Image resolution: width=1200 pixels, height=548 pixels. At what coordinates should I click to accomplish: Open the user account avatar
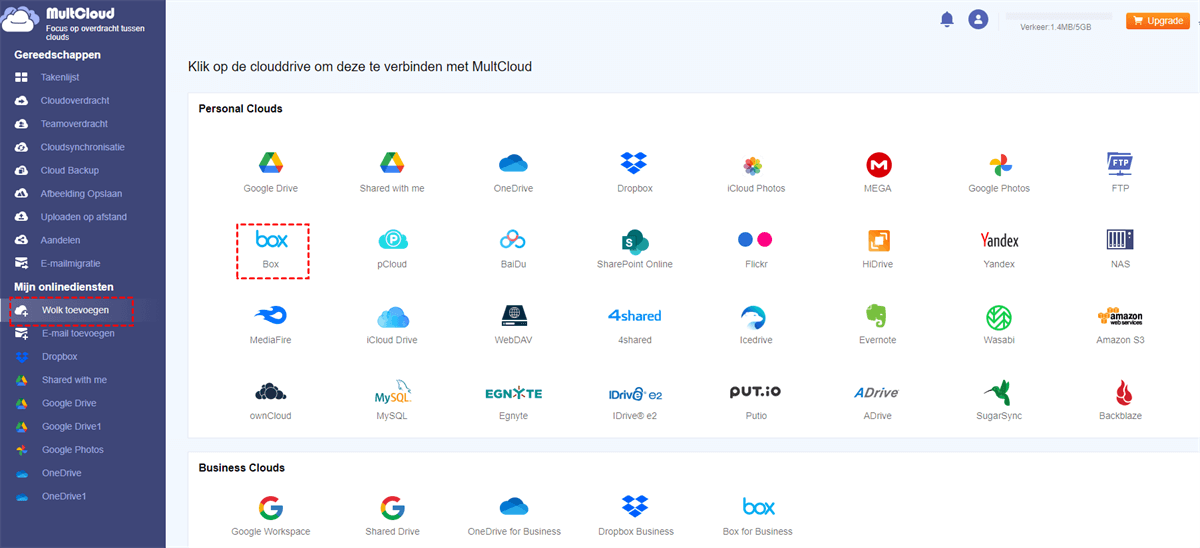tap(978, 20)
